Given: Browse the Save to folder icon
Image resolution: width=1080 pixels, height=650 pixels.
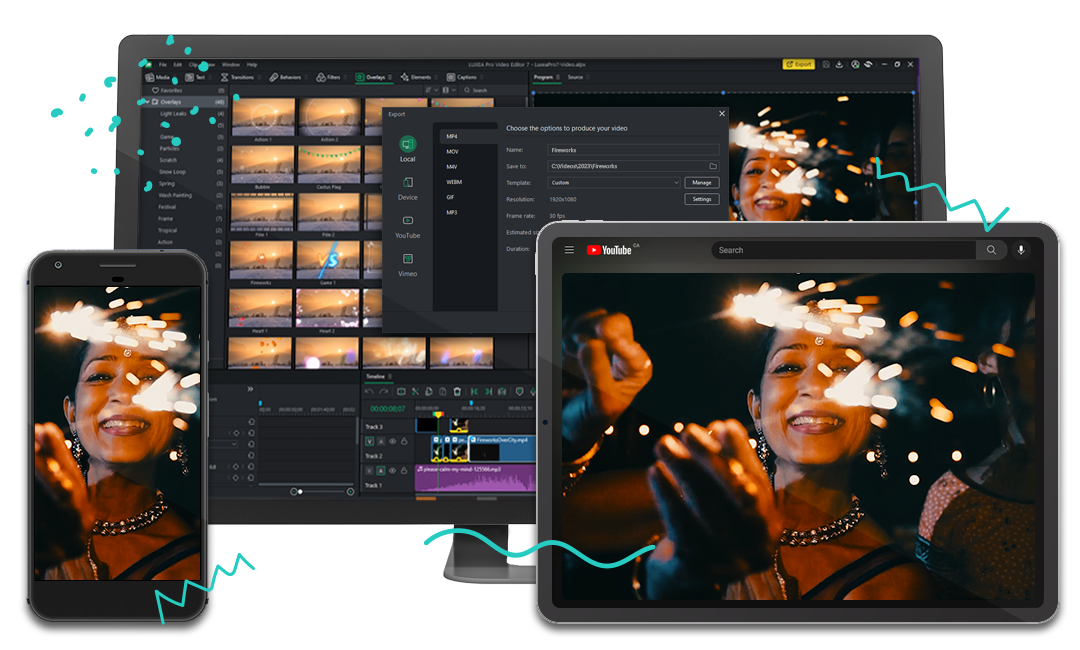Looking at the screenshot, I should coord(713,166).
